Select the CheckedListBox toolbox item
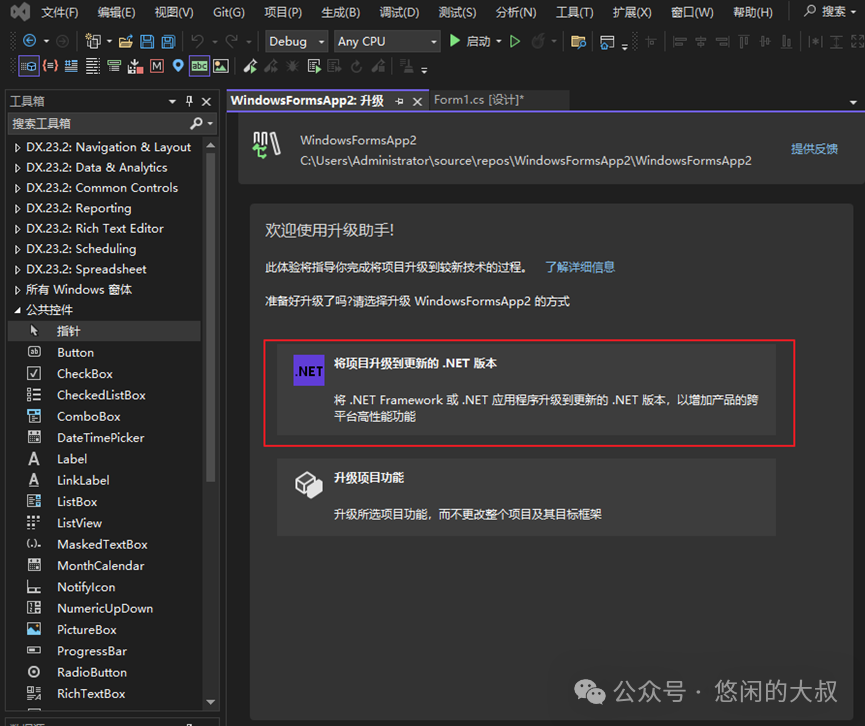This screenshot has height=726, width=865. tap(101, 395)
